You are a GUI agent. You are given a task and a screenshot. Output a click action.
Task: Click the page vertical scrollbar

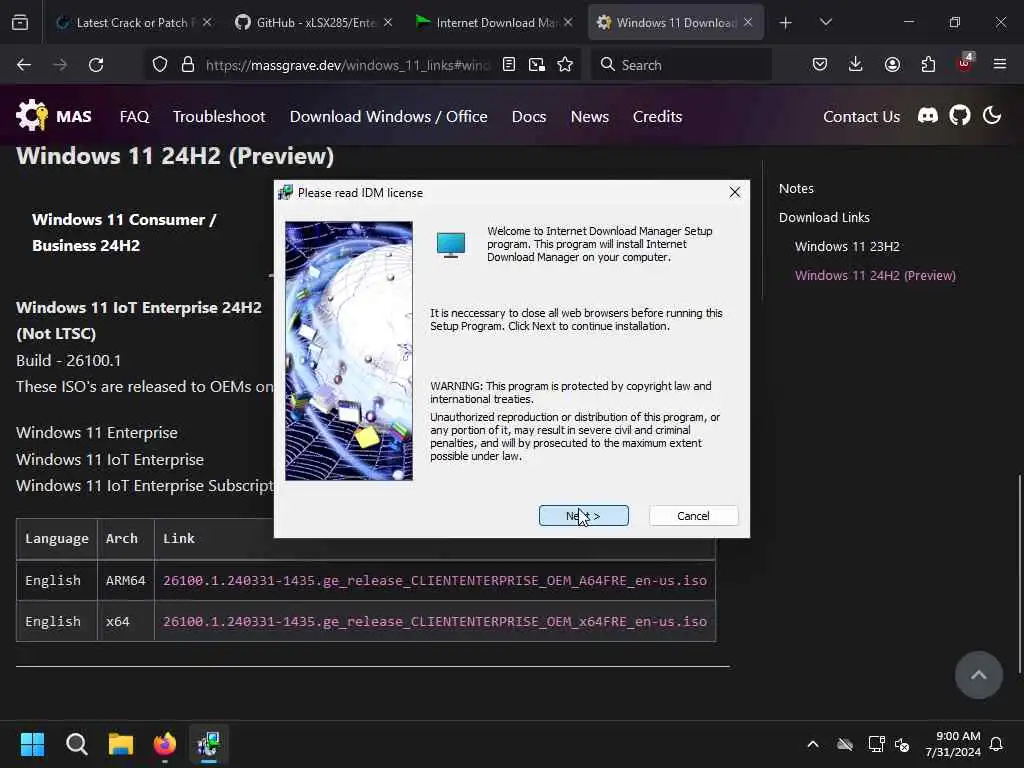(1019, 575)
